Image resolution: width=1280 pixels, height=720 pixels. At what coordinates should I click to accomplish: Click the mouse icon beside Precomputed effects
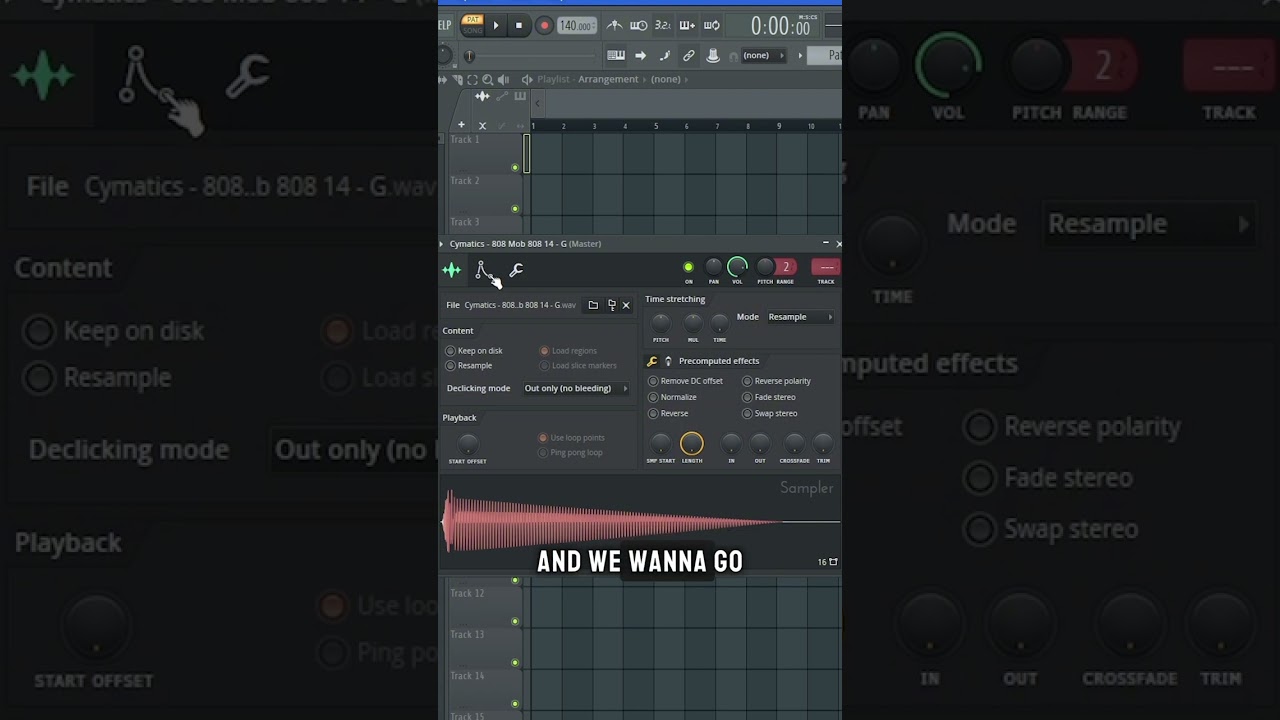point(668,361)
